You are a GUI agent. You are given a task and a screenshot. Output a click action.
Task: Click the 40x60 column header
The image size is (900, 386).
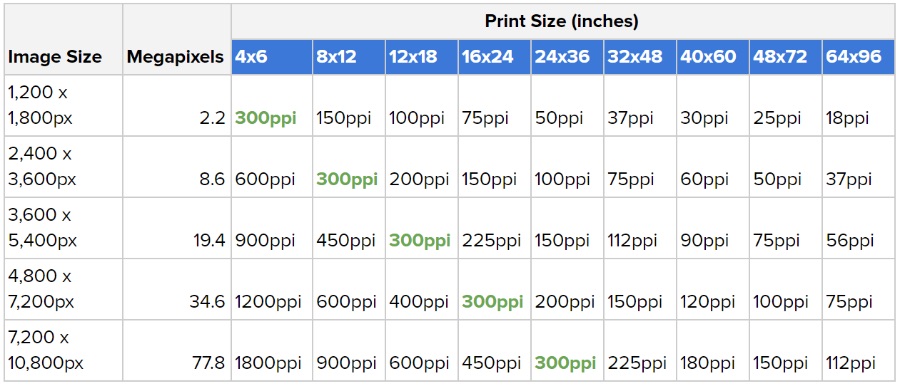coord(713,57)
